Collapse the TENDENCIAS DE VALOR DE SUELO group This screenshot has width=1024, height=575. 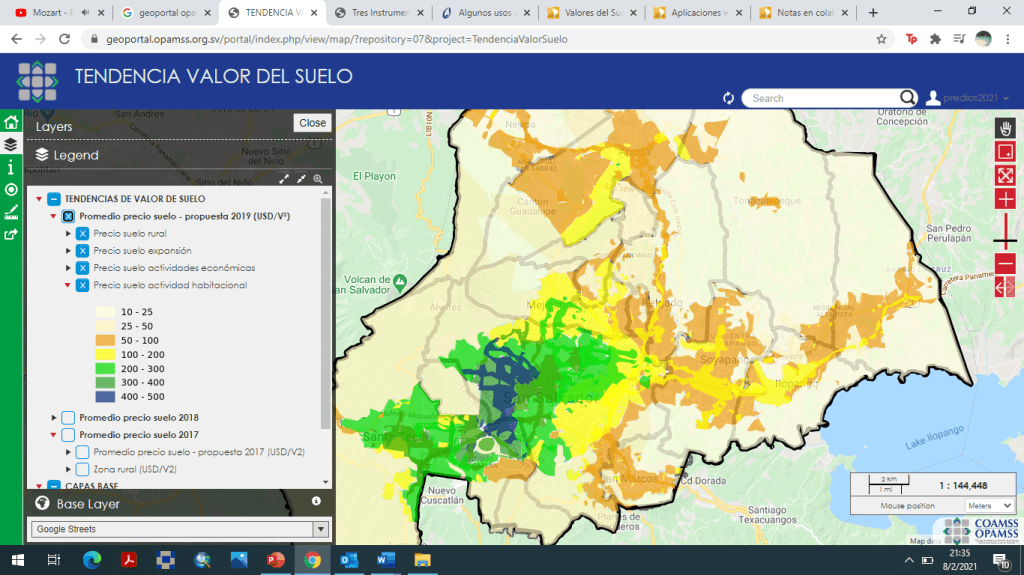coord(39,199)
